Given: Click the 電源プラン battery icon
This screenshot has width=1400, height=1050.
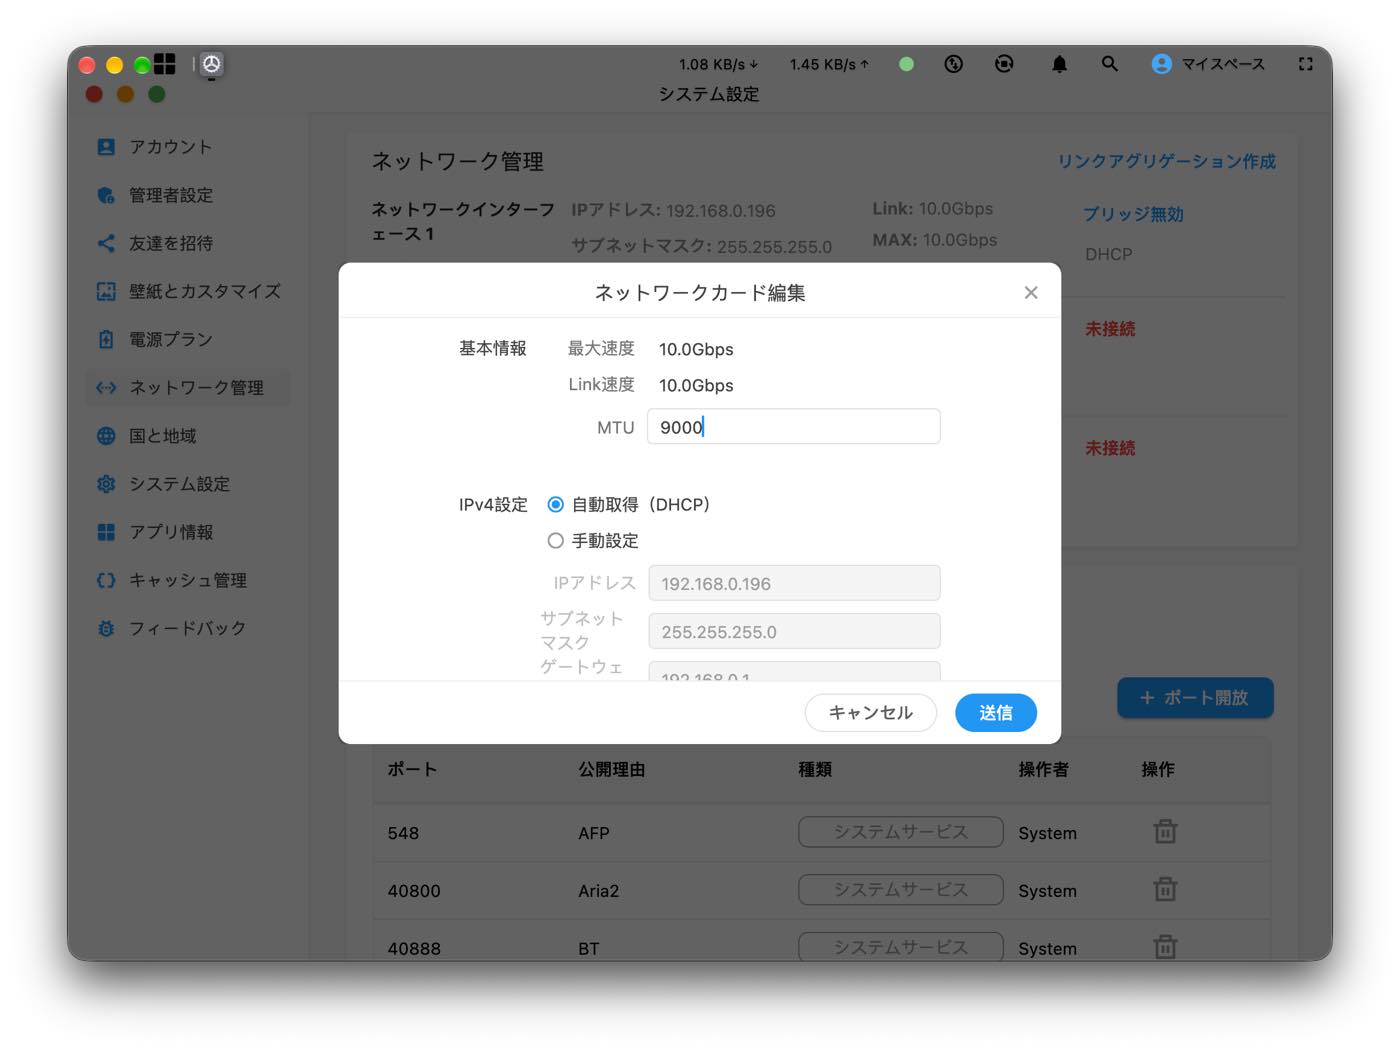Looking at the screenshot, I should [x=106, y=339].
